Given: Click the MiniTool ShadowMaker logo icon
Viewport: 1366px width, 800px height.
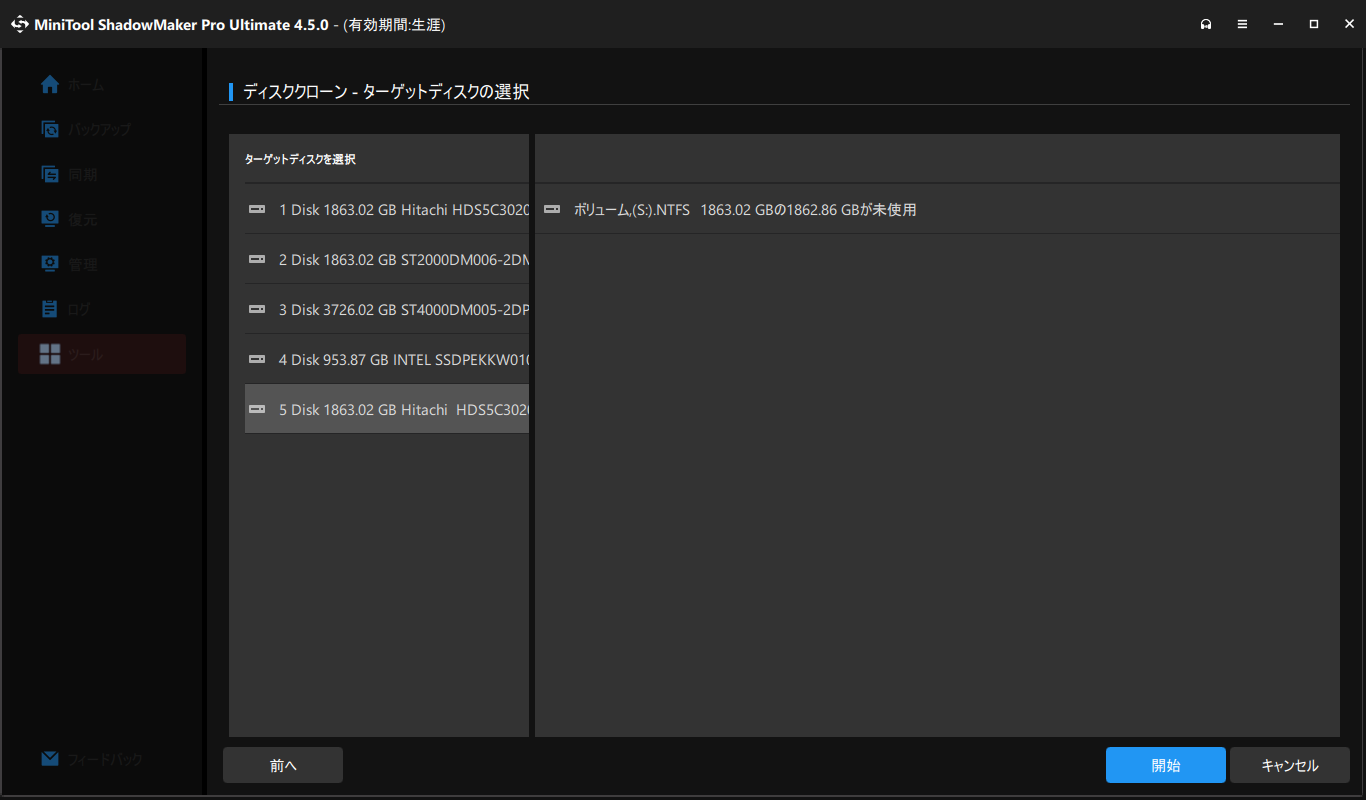Looking at the screenshot, I should point(20,24).
